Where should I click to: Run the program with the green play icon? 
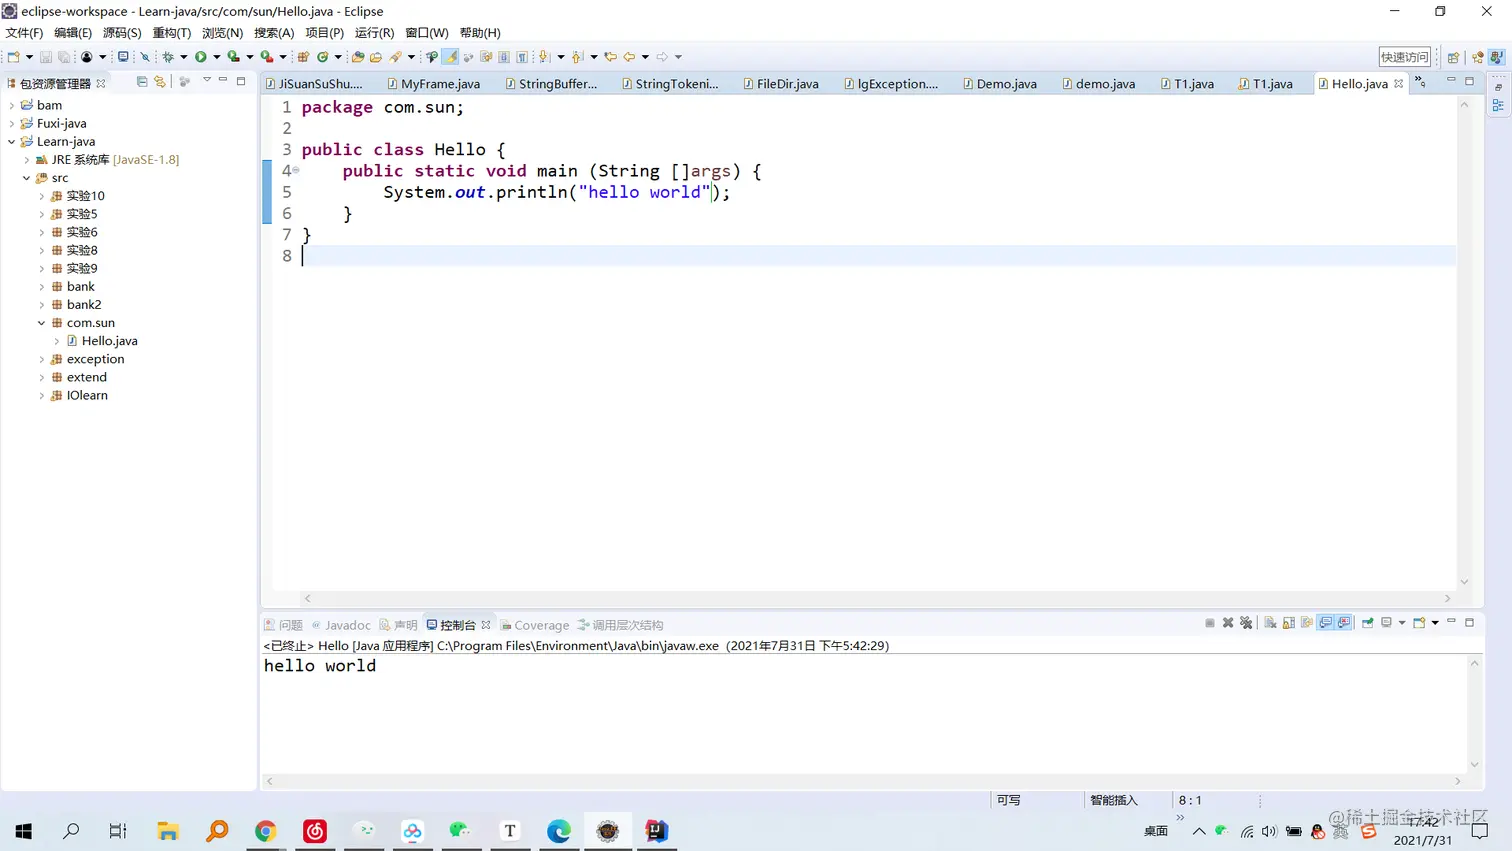click(x=201, y=57)
